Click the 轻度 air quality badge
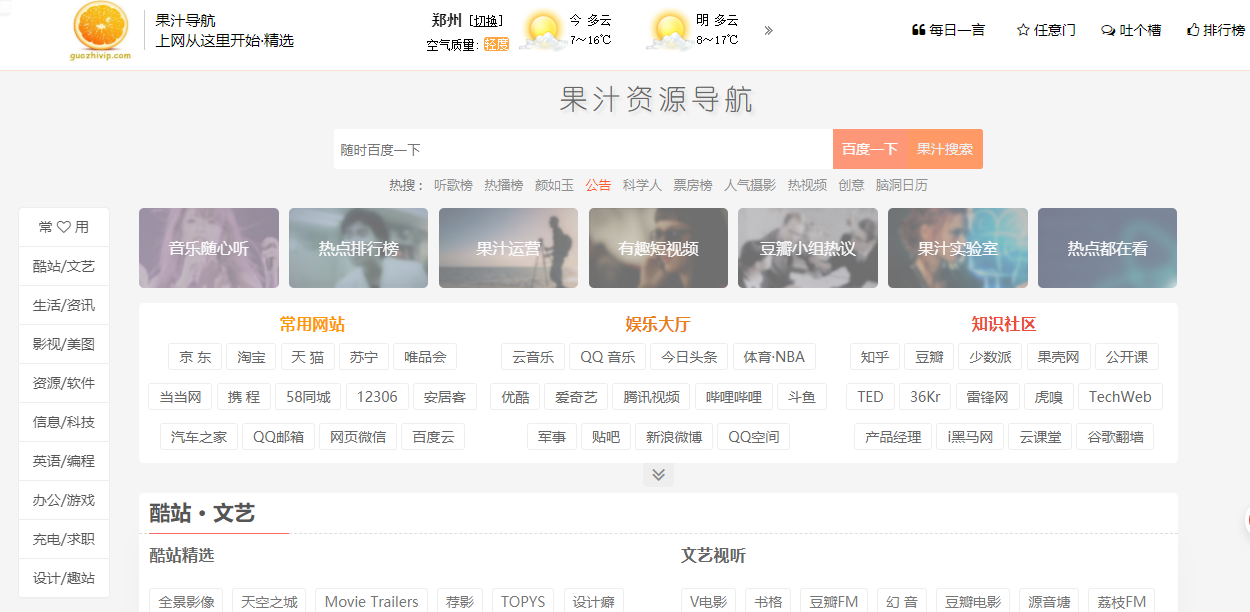Screen dimensions: 1250x612 click(x=496, y=44)
